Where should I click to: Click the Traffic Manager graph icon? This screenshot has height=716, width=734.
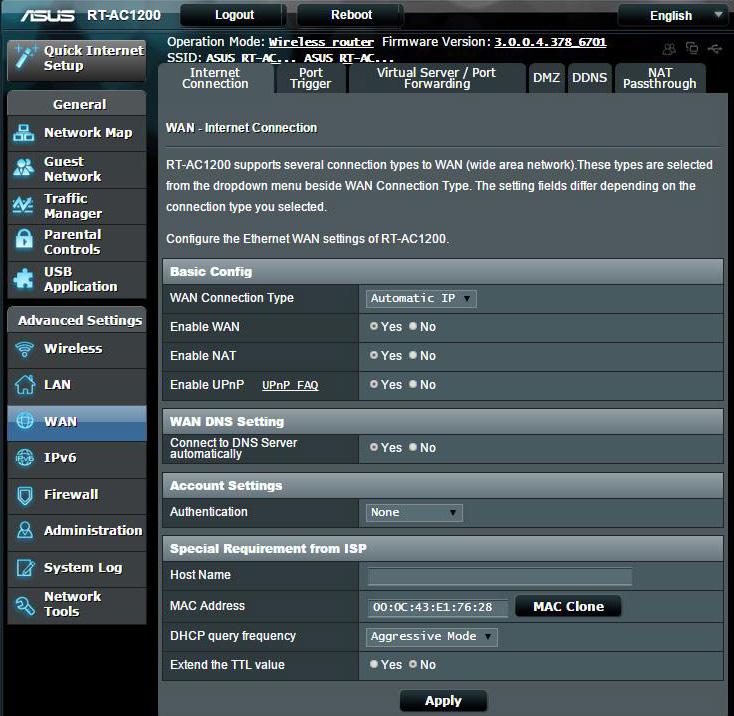coord(22,205)
